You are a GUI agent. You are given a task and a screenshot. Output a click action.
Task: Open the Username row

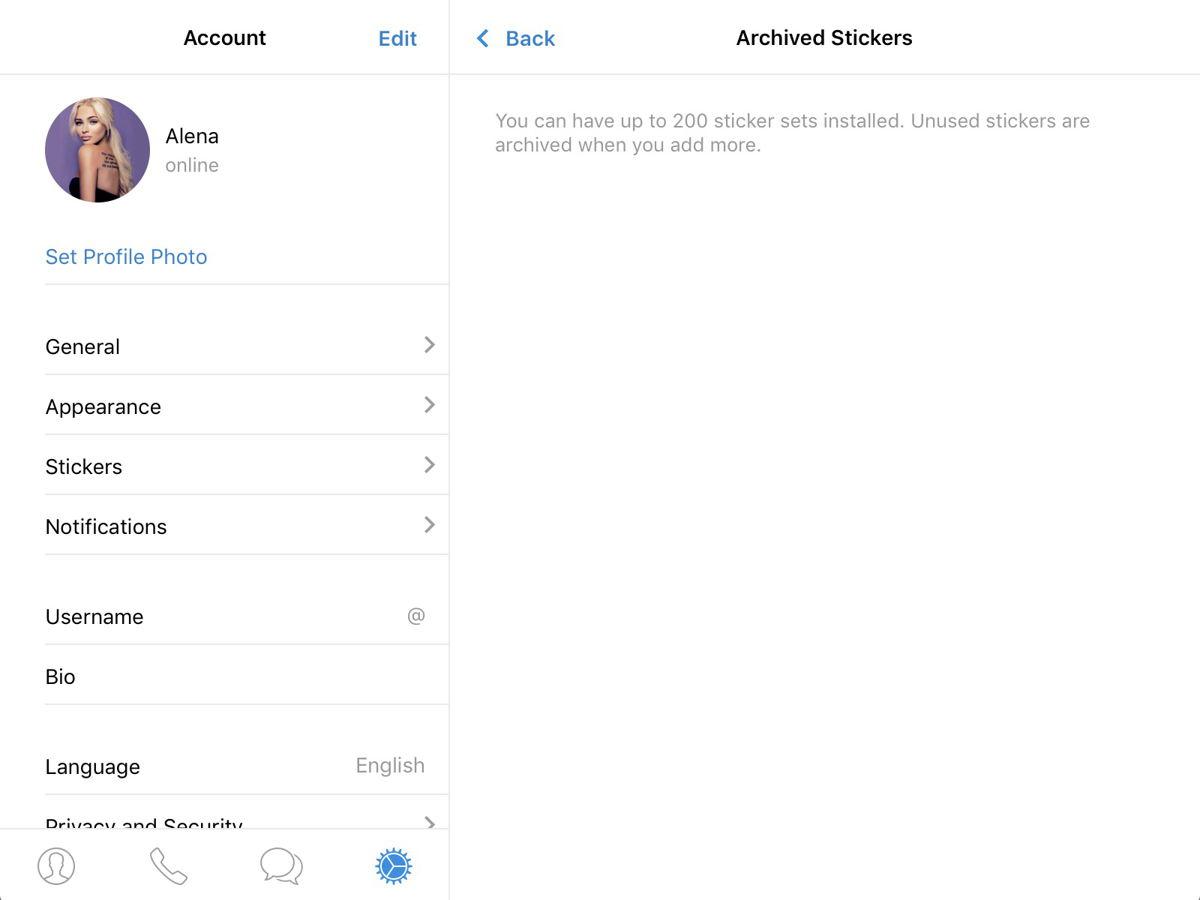point(246,616)
